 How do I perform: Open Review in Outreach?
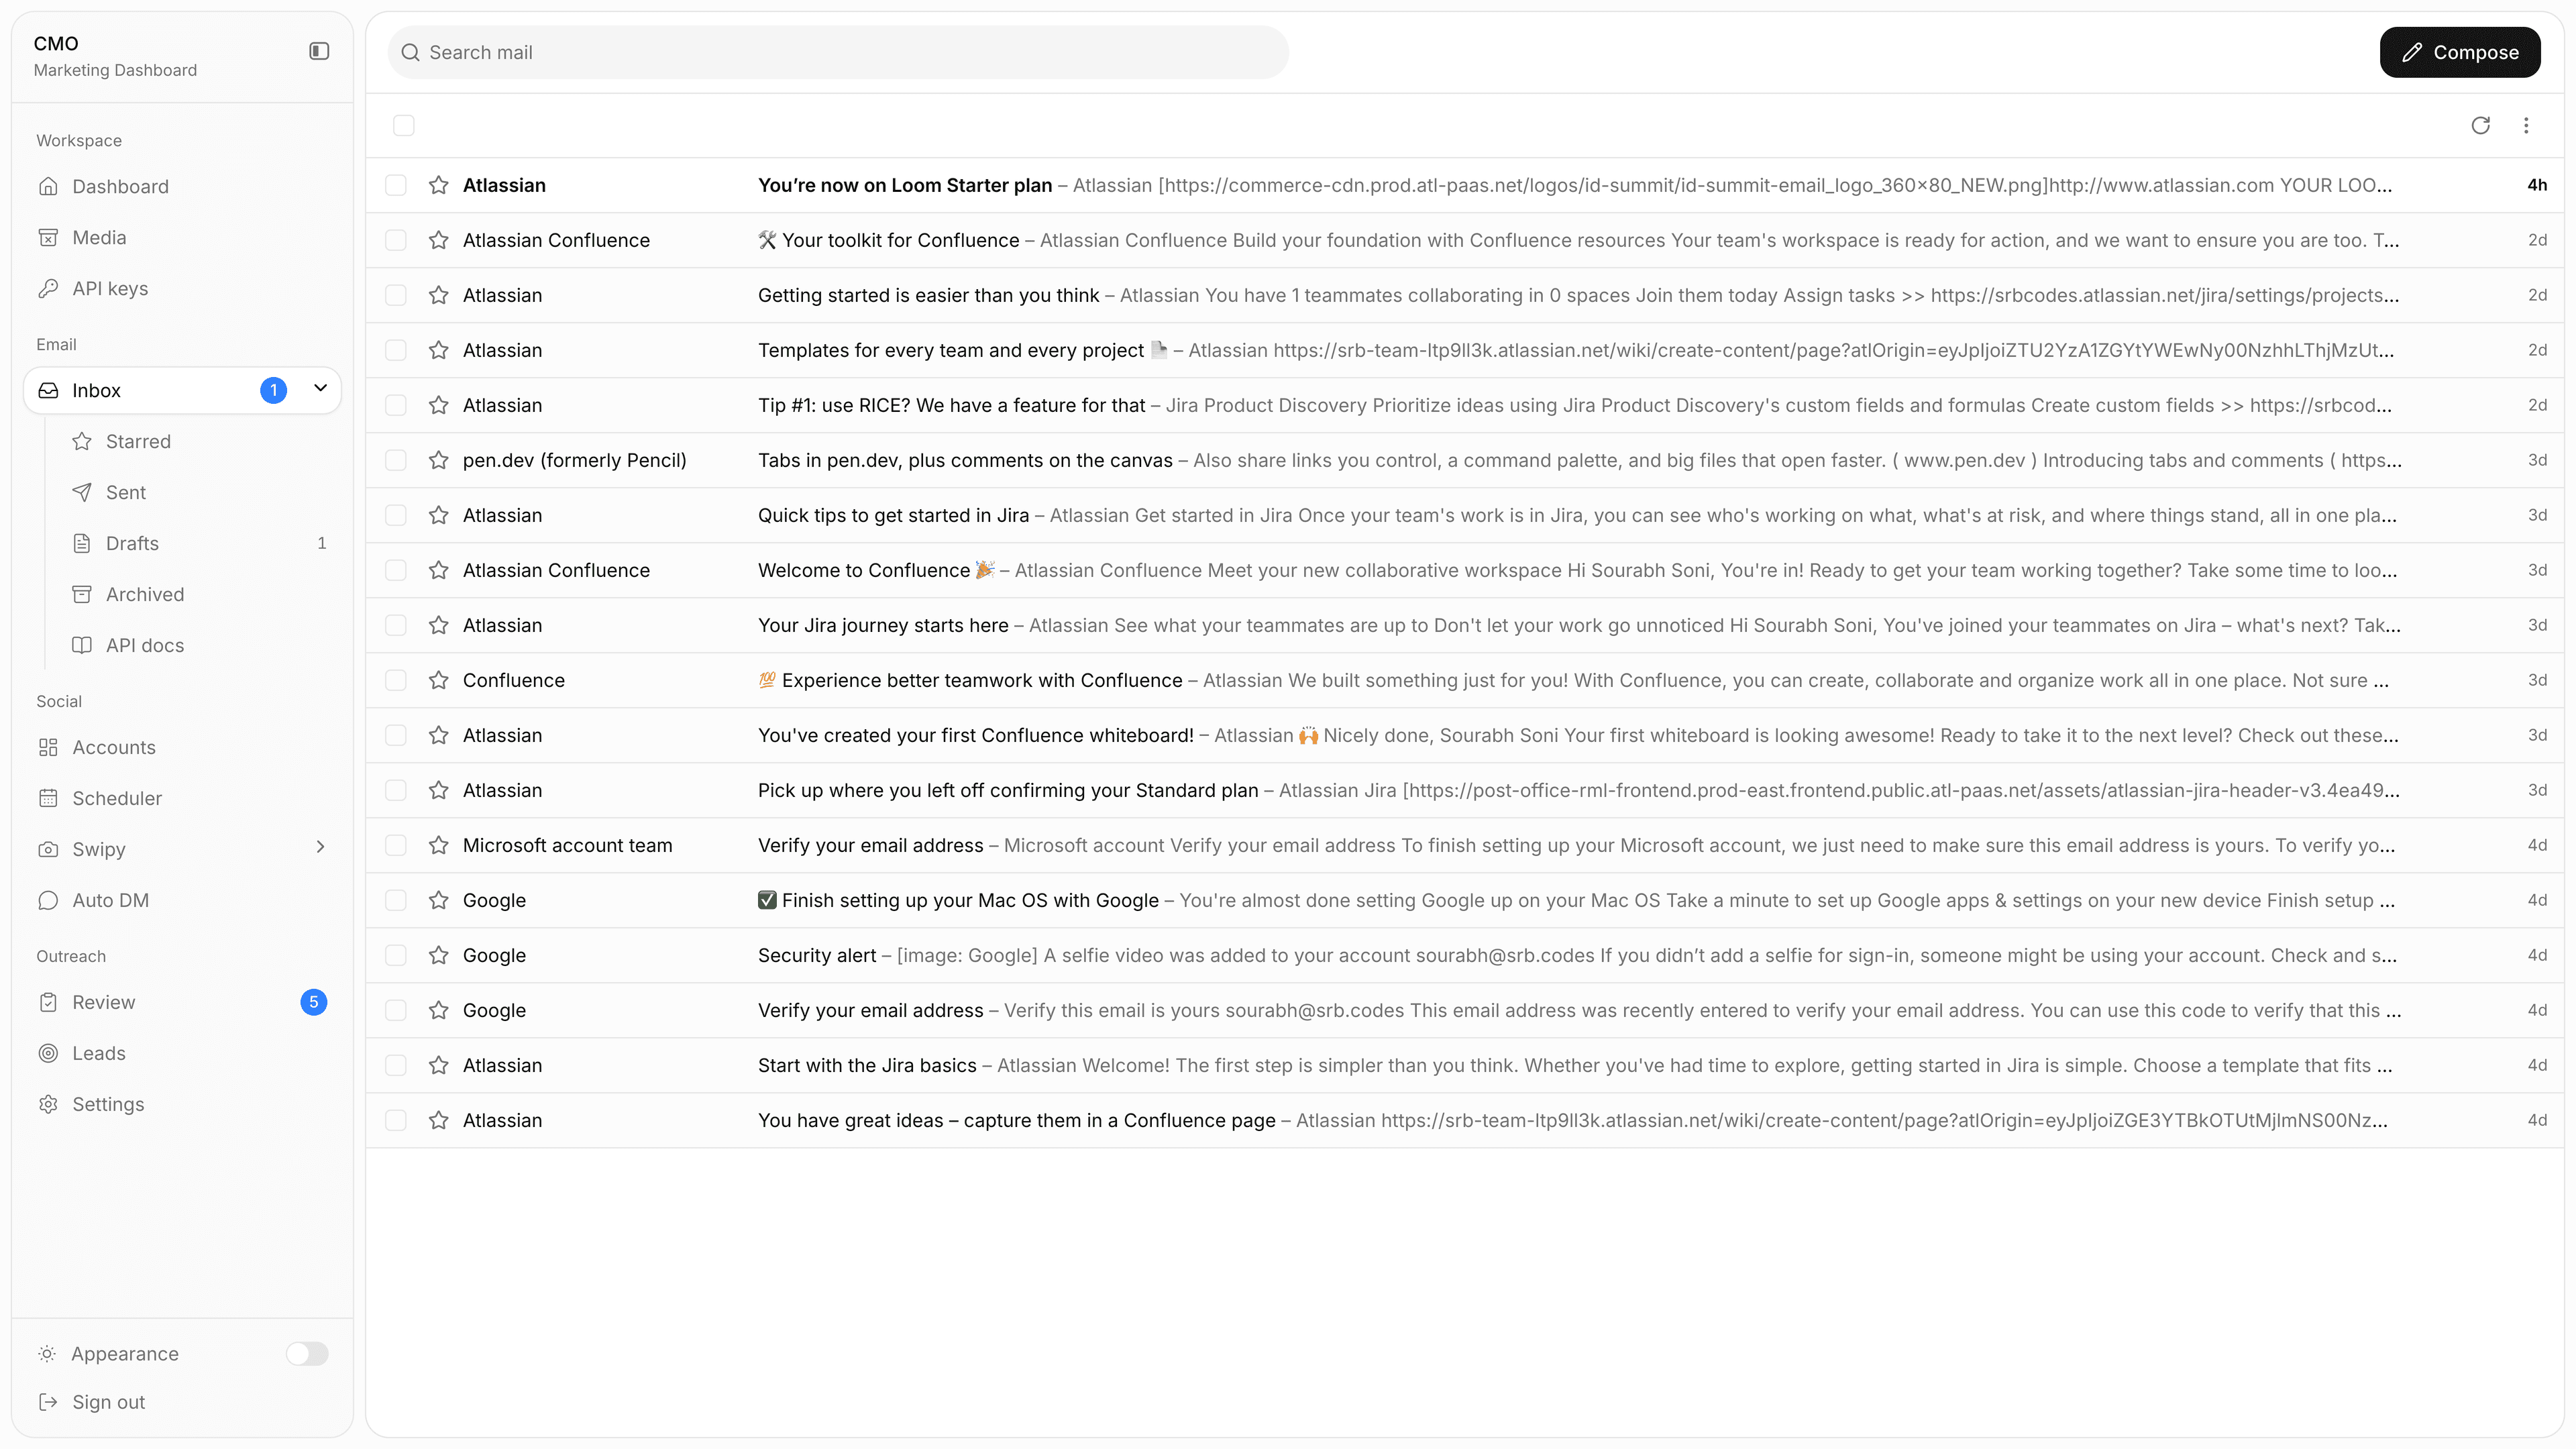pyautogui.click(x=182, y=1002)
